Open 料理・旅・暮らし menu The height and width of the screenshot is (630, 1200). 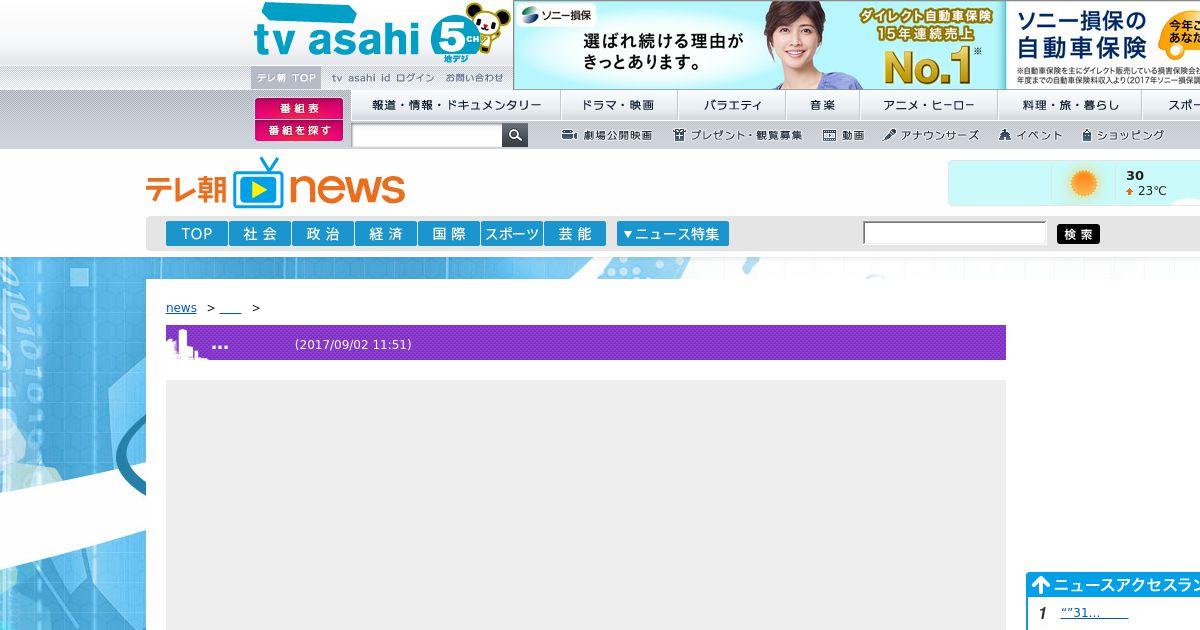pyautogui.click(x=1071, y=105)
